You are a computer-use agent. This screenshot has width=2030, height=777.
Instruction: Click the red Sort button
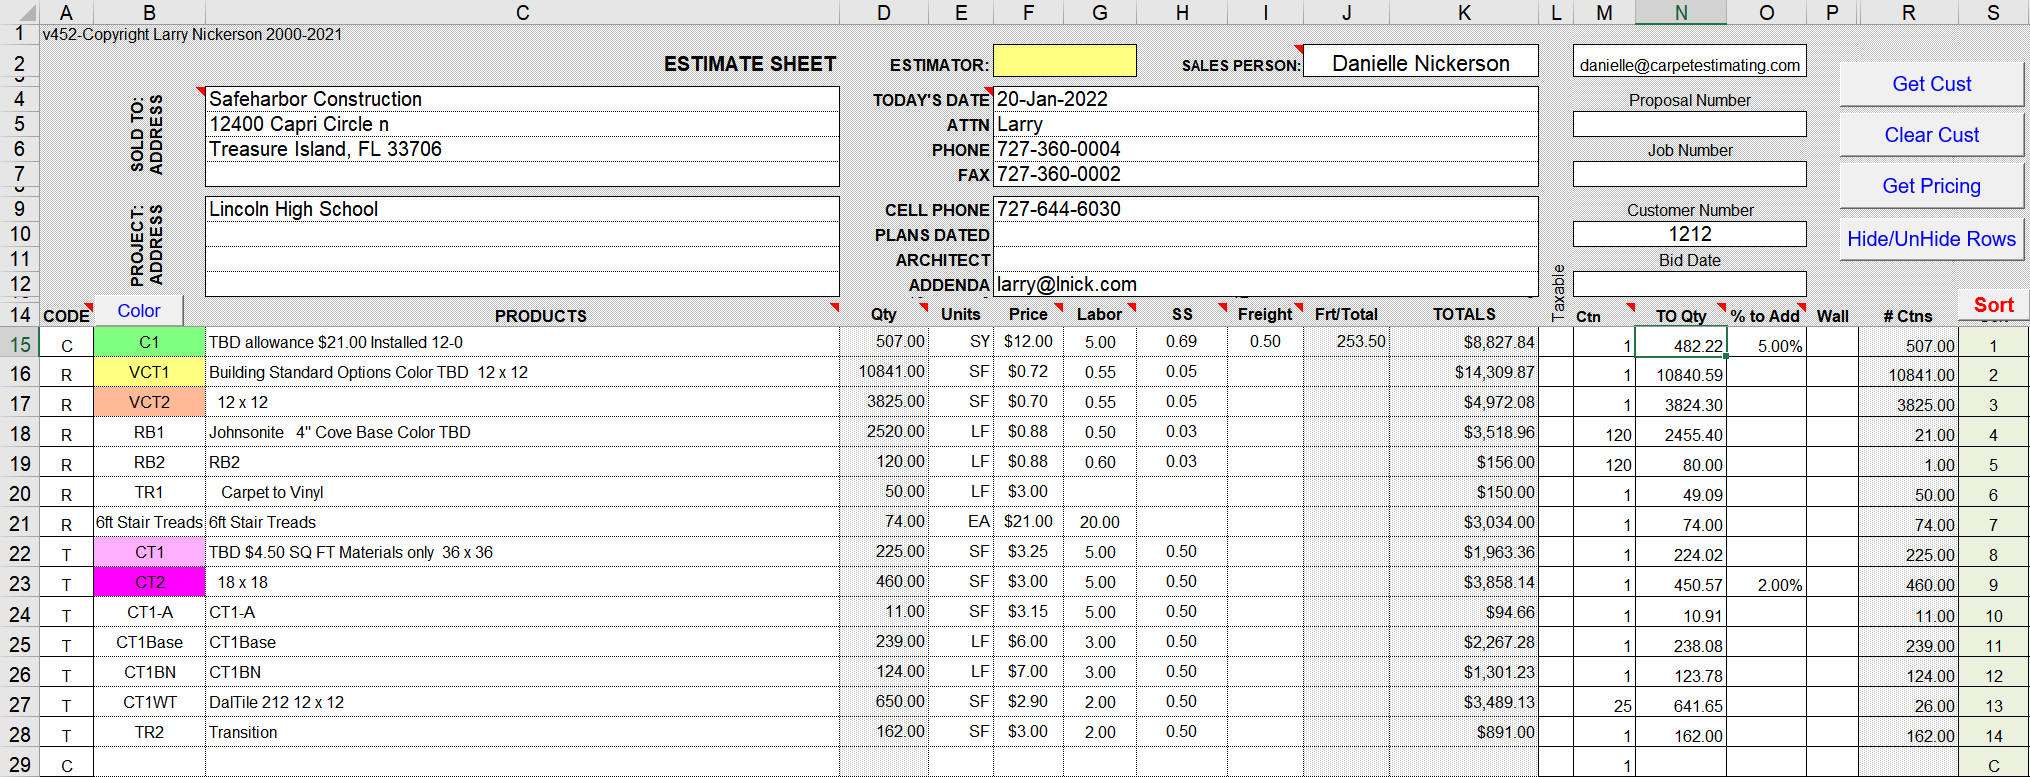(1992, 305)
